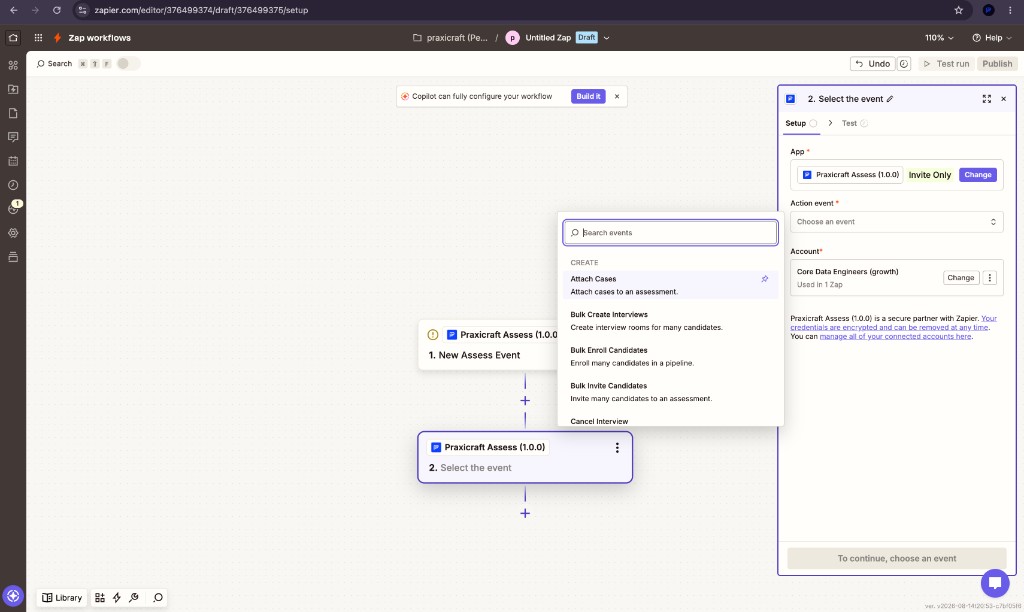Click the Publish button
This screenshot has height=612, width=1024.
tap(997, 64)
